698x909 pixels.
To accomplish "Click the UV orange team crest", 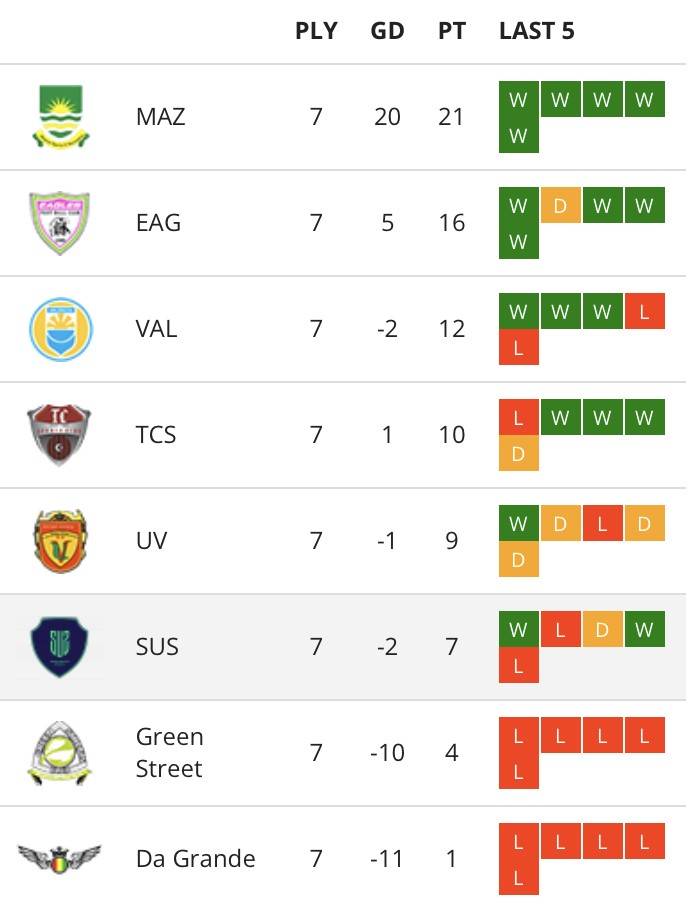I will click(x=60, y=541).
